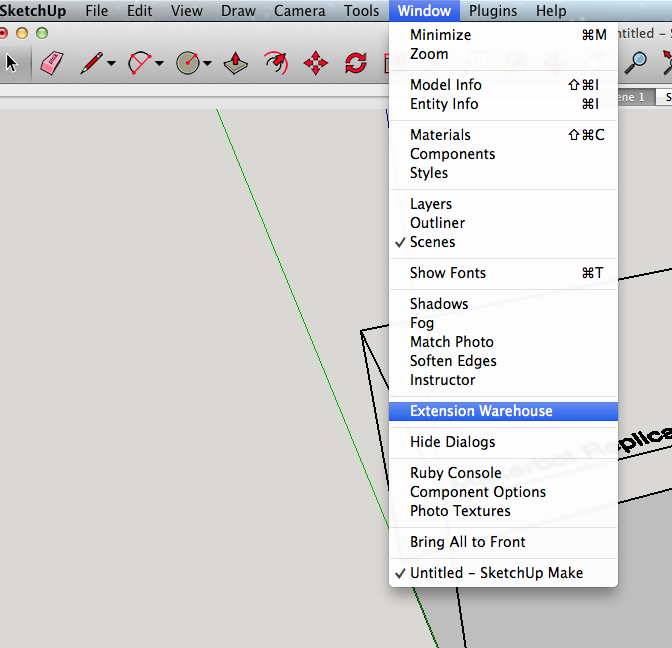Select the Move tool
This screenshot has width=672, height=648.
tap(315, 63)
